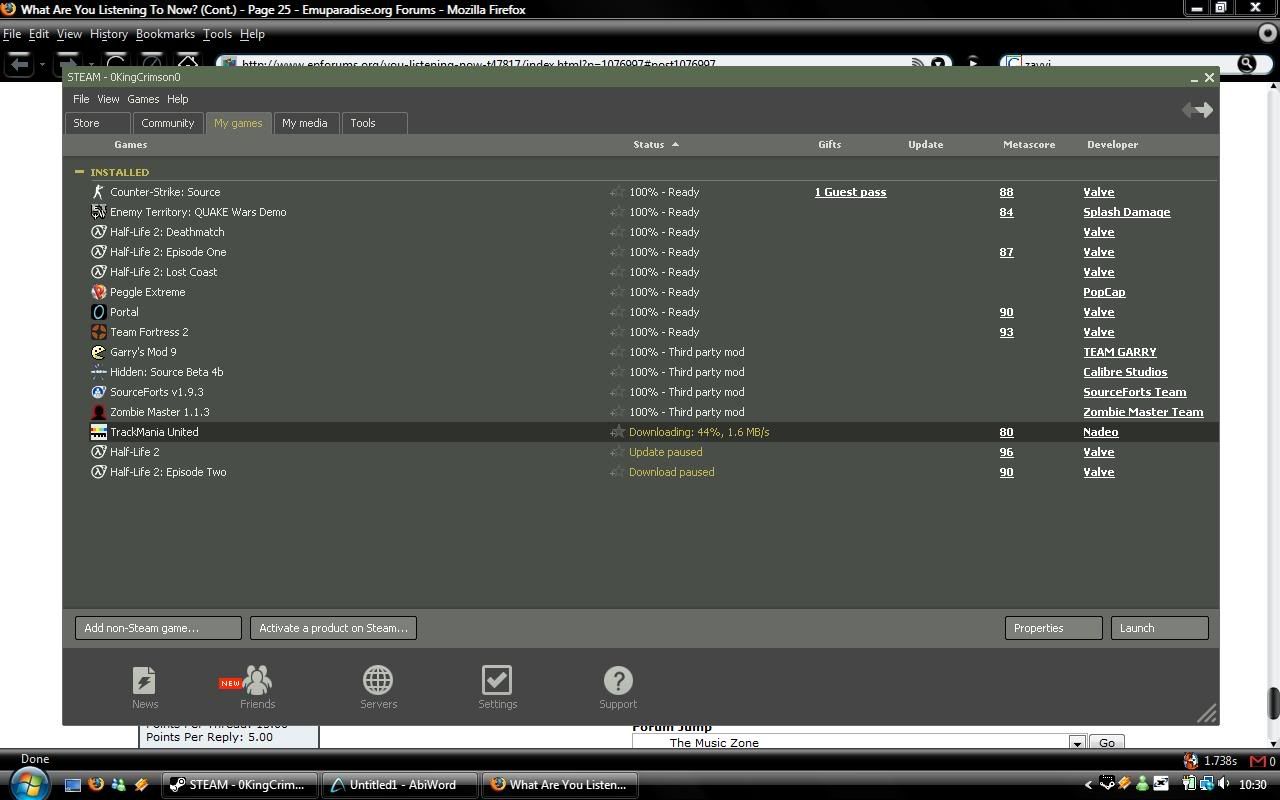
Task: Open the Splash Damage developer link
Action: pos(1126,212)
